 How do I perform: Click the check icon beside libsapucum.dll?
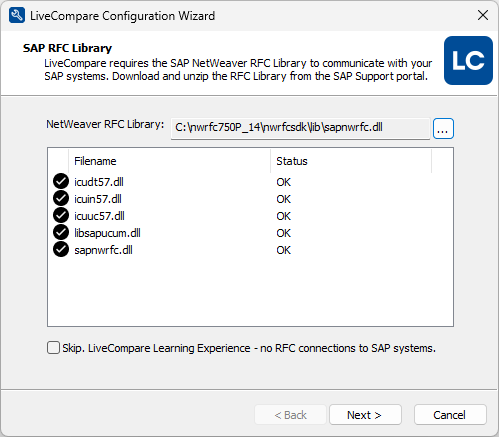(61, 232)
